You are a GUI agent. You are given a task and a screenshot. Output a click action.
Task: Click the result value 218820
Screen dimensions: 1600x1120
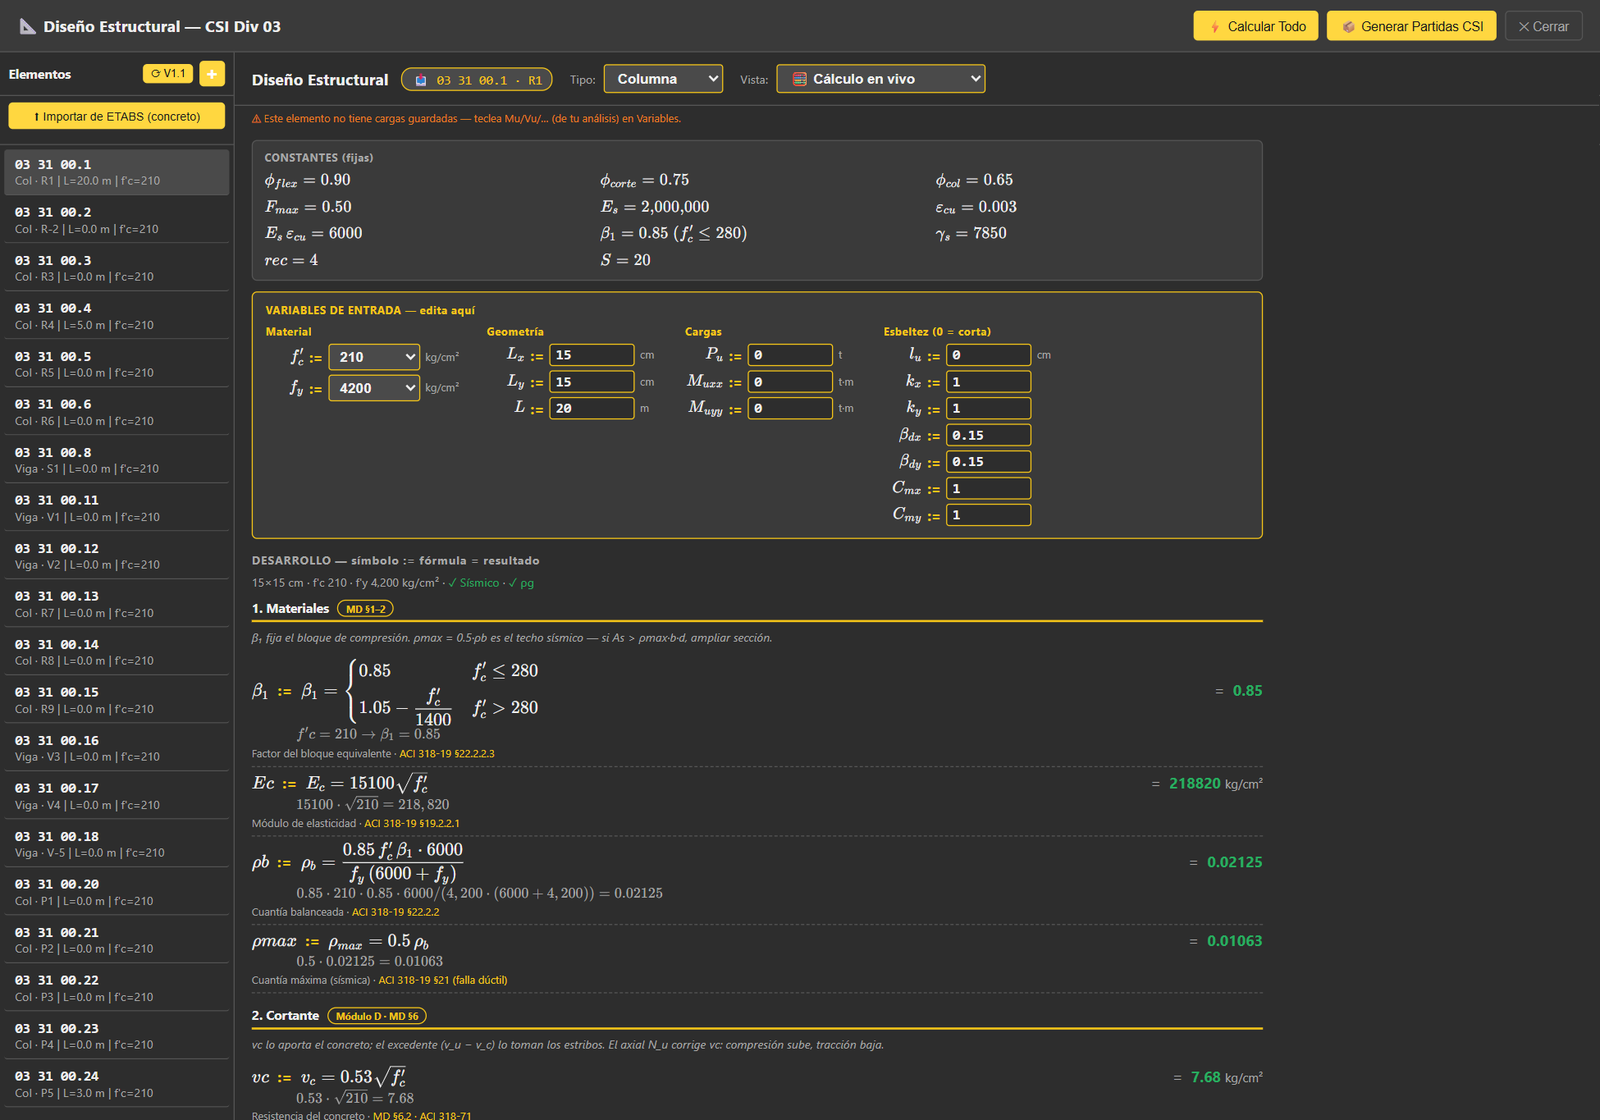pos(1194,784)
